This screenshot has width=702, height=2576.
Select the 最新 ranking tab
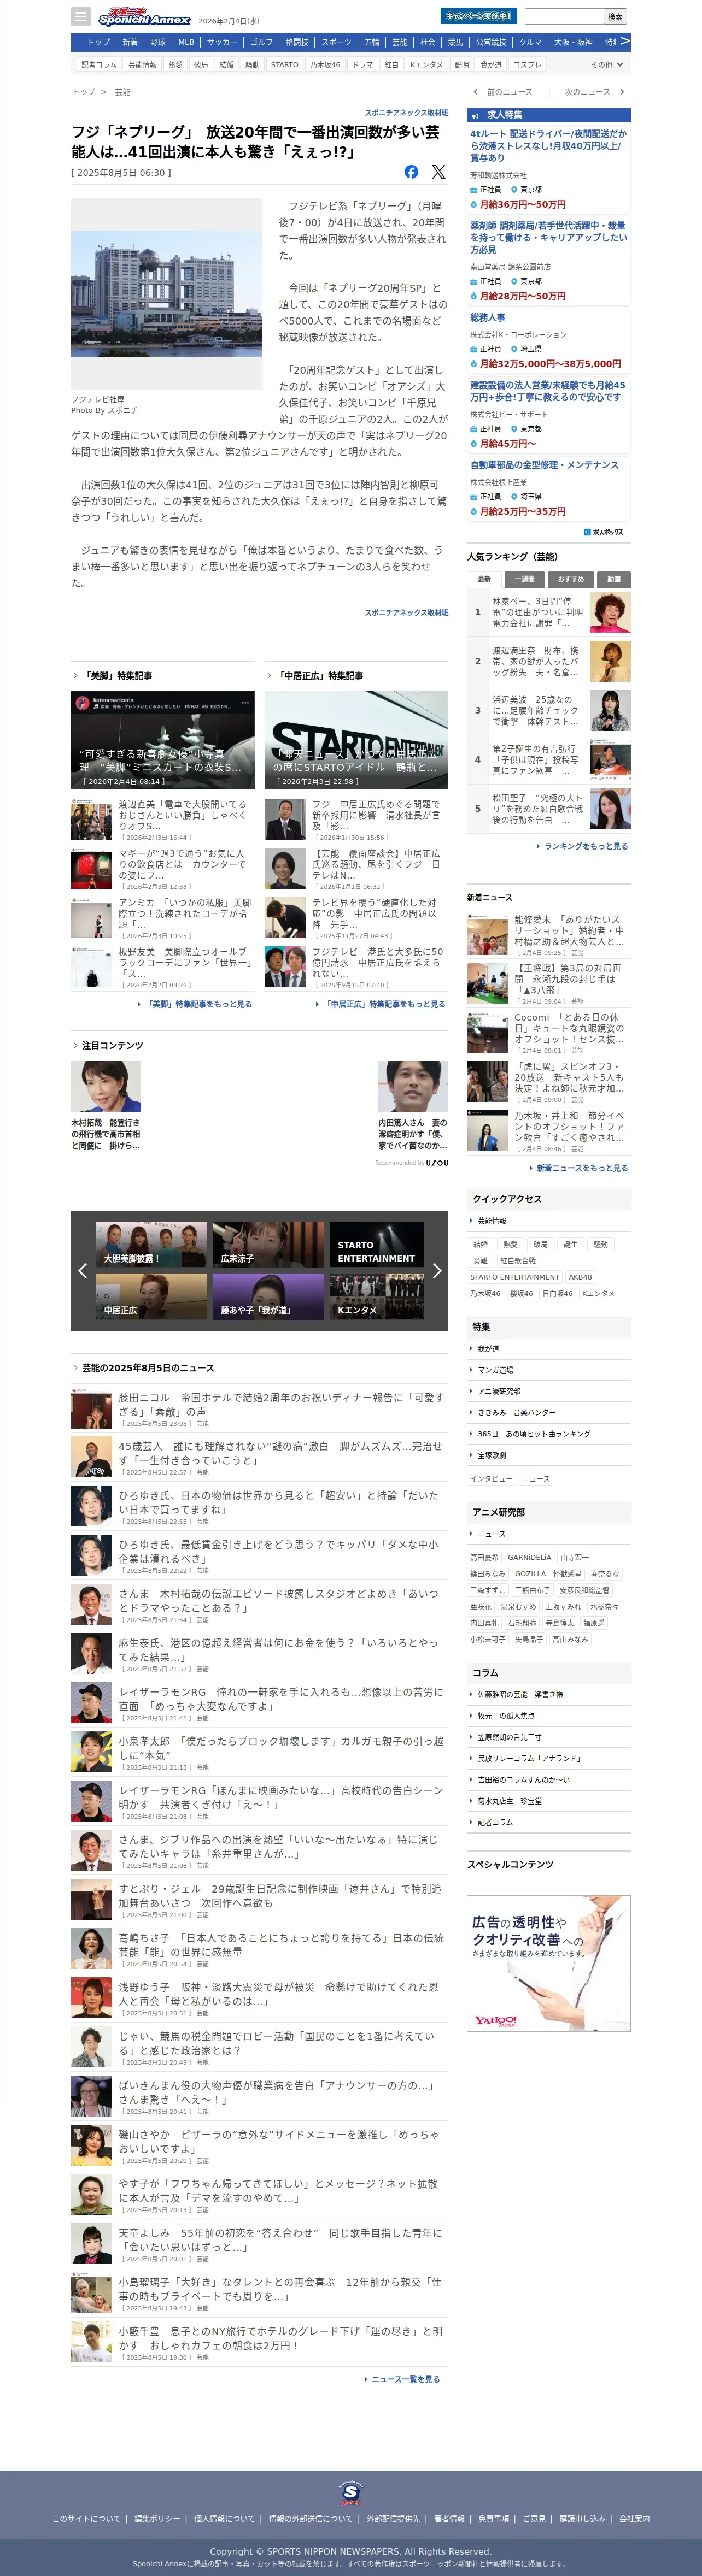(484, 579)
